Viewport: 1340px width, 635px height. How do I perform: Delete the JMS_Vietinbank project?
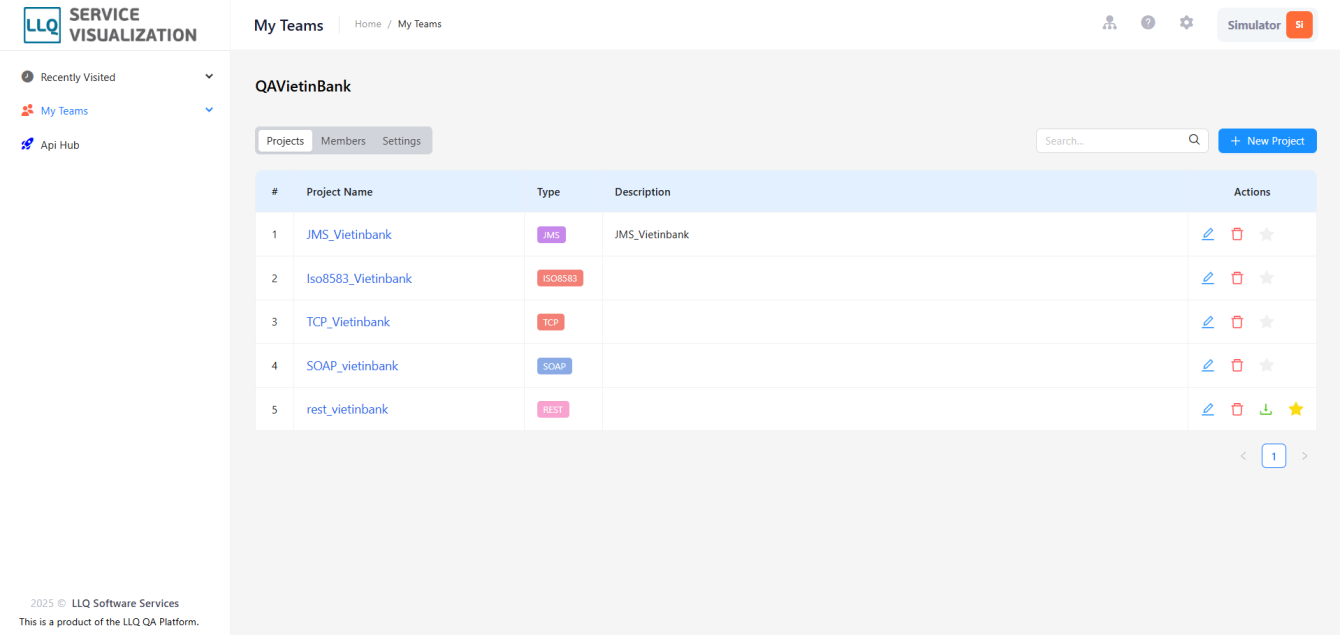pos(1237,234)
